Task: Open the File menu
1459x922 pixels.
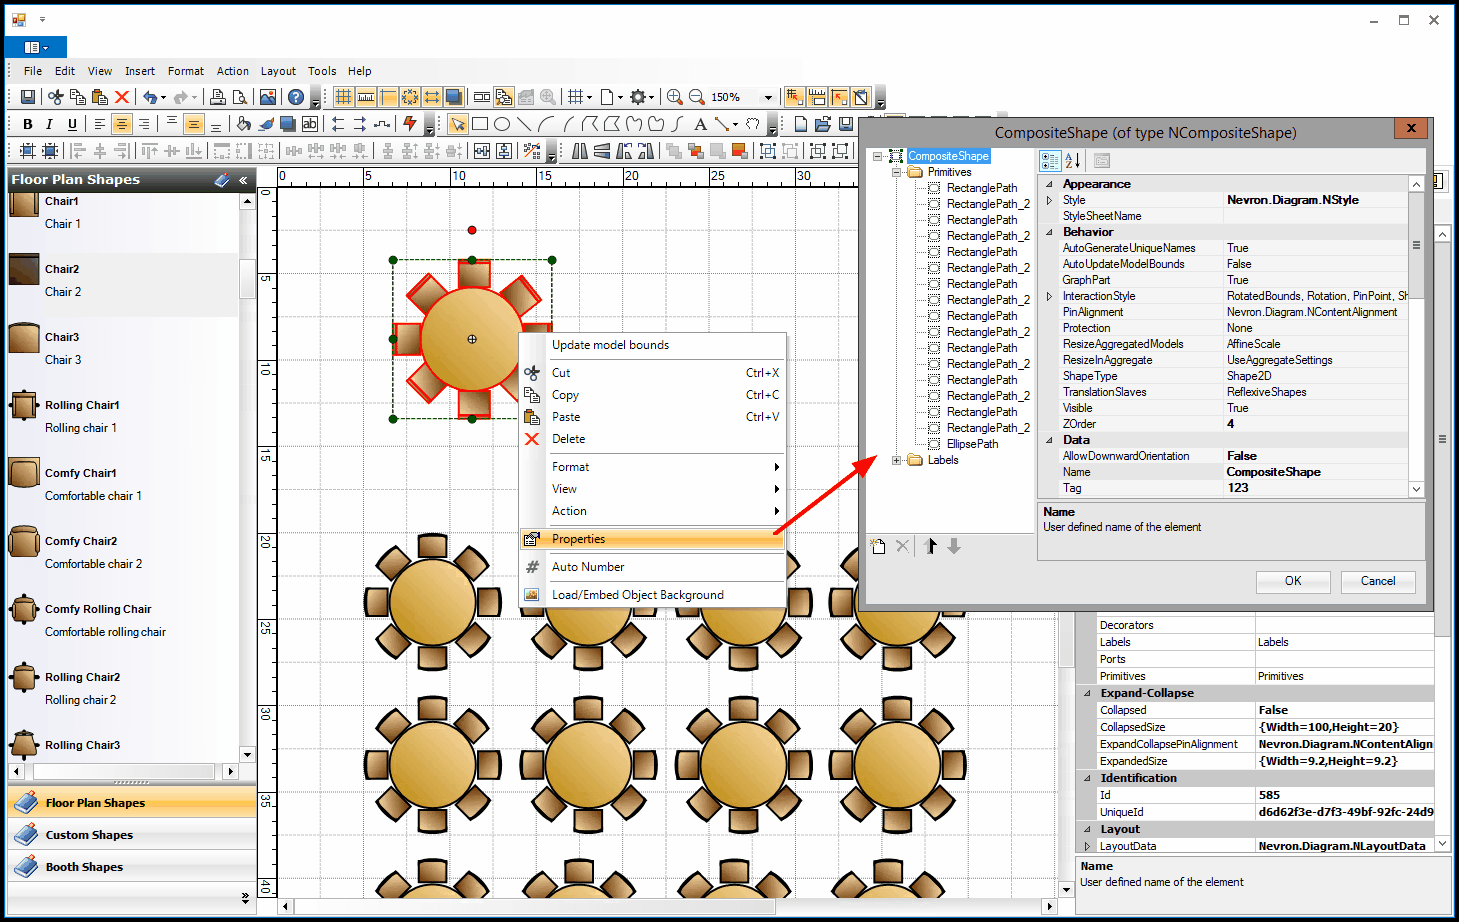Action: click(33, 71)
